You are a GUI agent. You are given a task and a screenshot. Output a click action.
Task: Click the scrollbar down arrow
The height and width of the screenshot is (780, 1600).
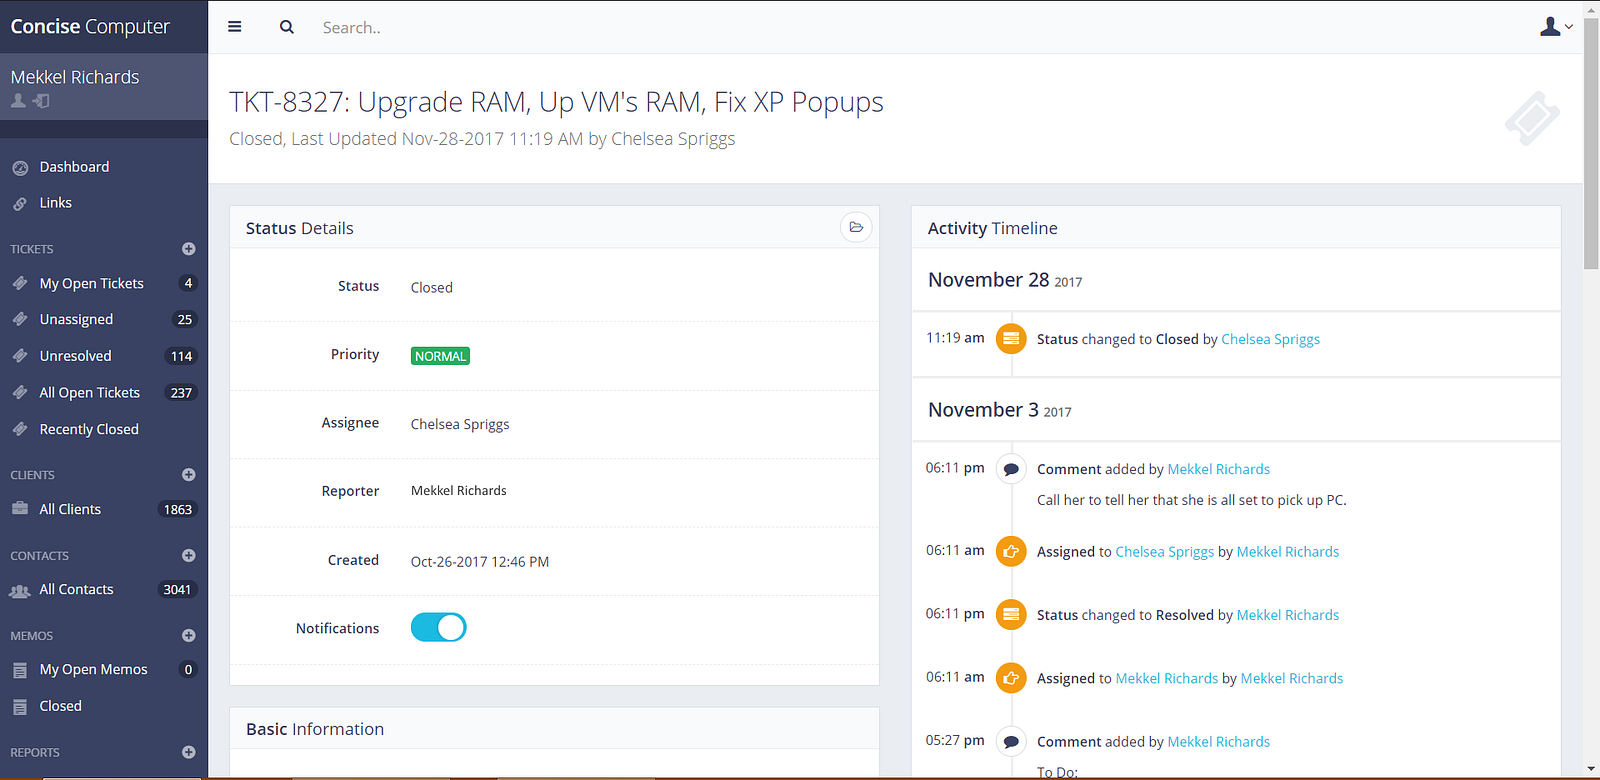coord(1591,771)
